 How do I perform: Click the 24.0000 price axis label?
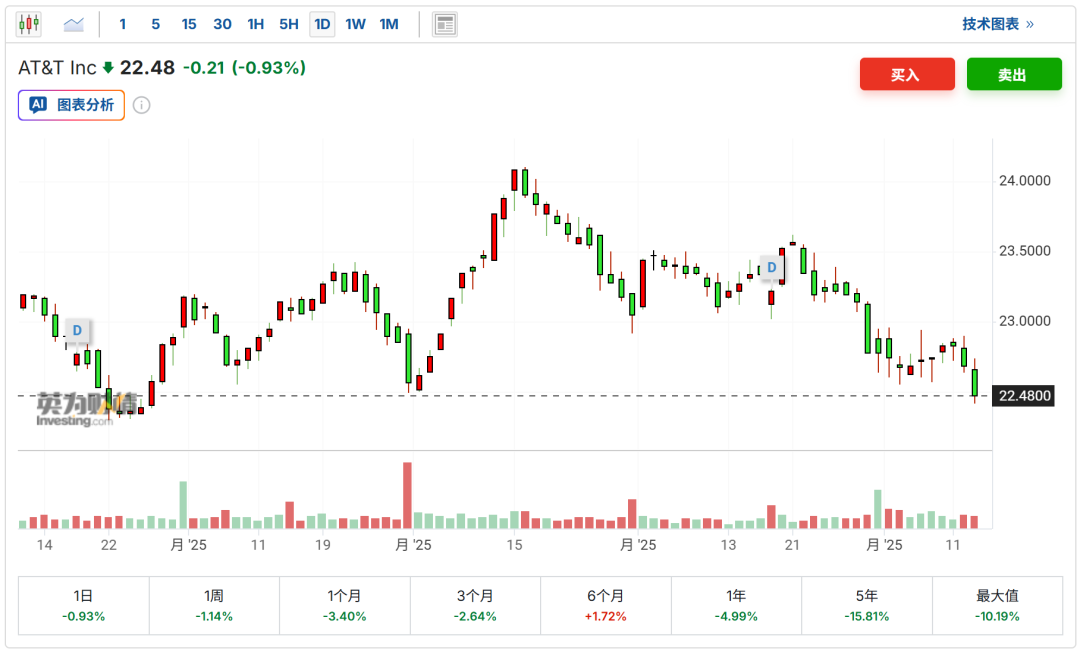1024,180
